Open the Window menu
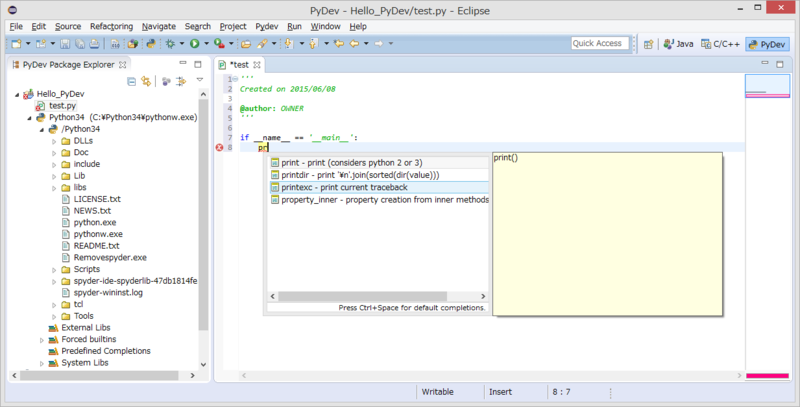 click(x=326, y=27)
